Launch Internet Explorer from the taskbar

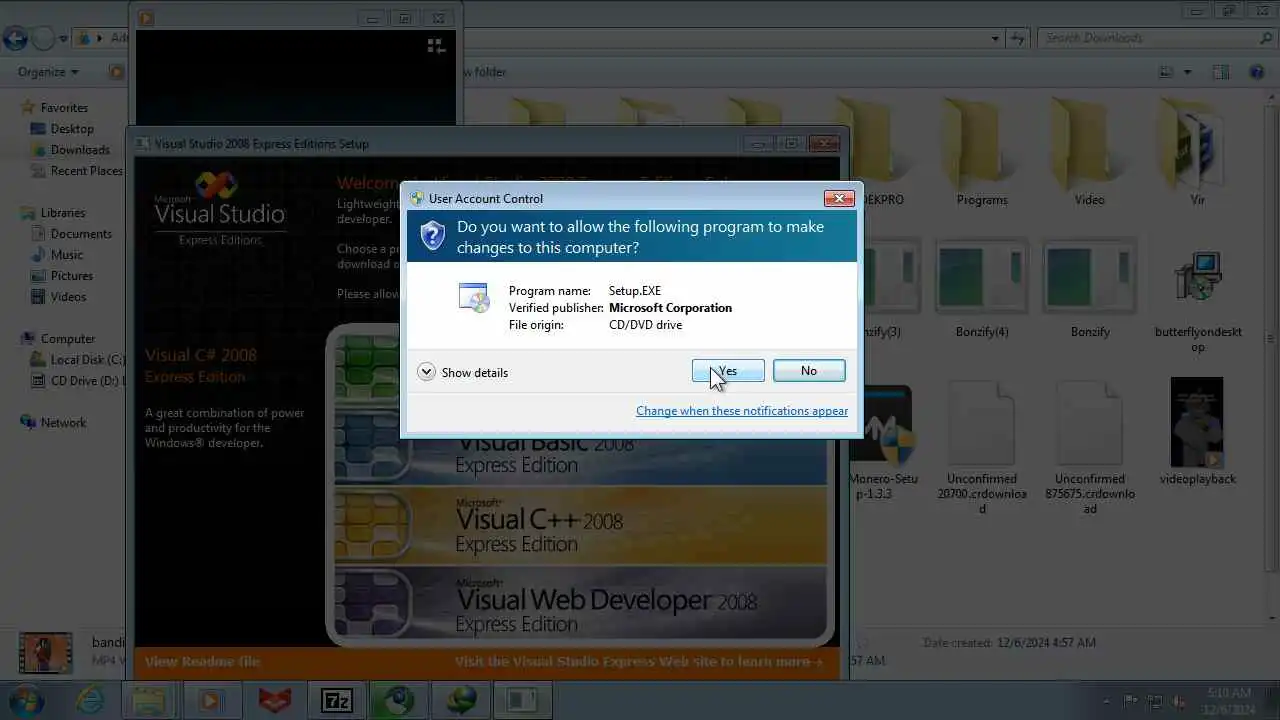pos(90,699)
